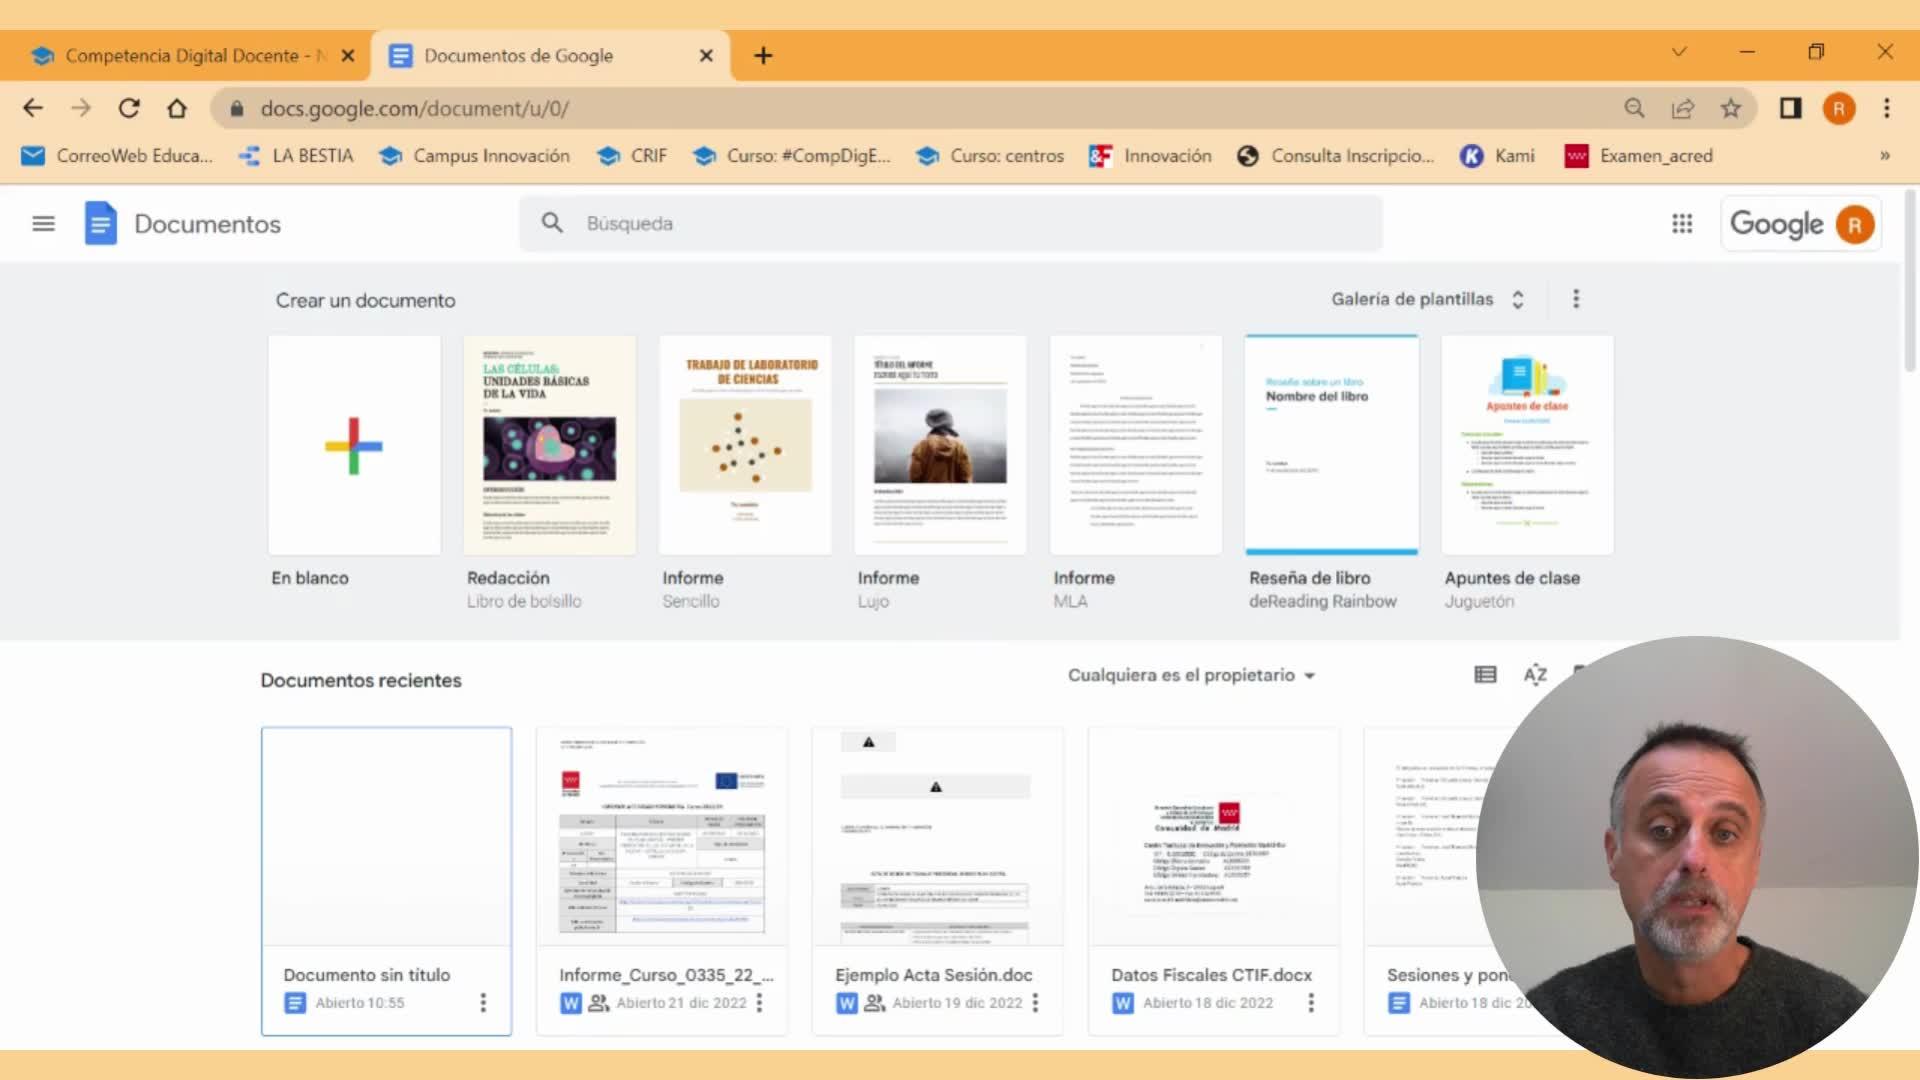Create a blank document
The width and height of the screenshot is (1920, 1080).
pyautogui.click(x=354, y=446)
